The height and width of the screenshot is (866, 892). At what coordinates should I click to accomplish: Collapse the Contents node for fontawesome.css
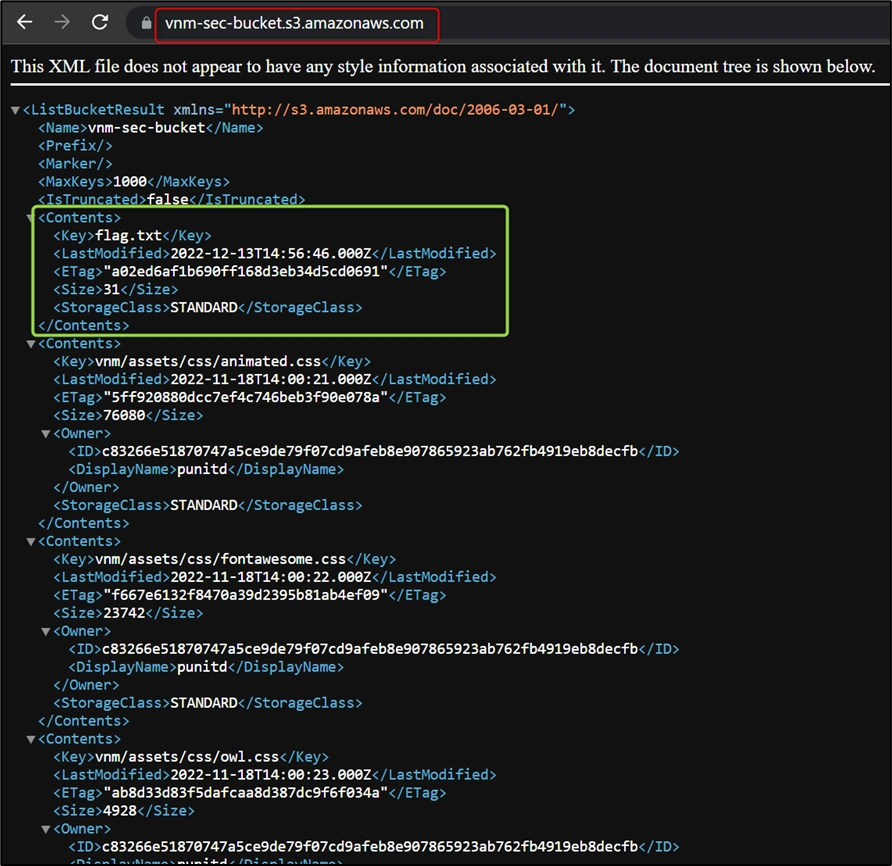[31, 542]
